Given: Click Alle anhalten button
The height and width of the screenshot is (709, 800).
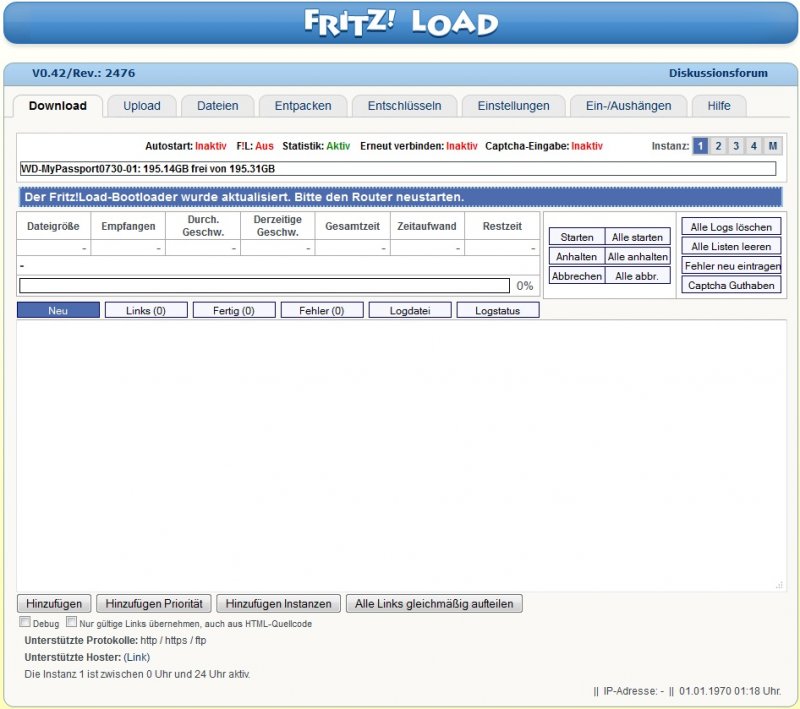Looking at the screenshot, I should click(637, 257).
